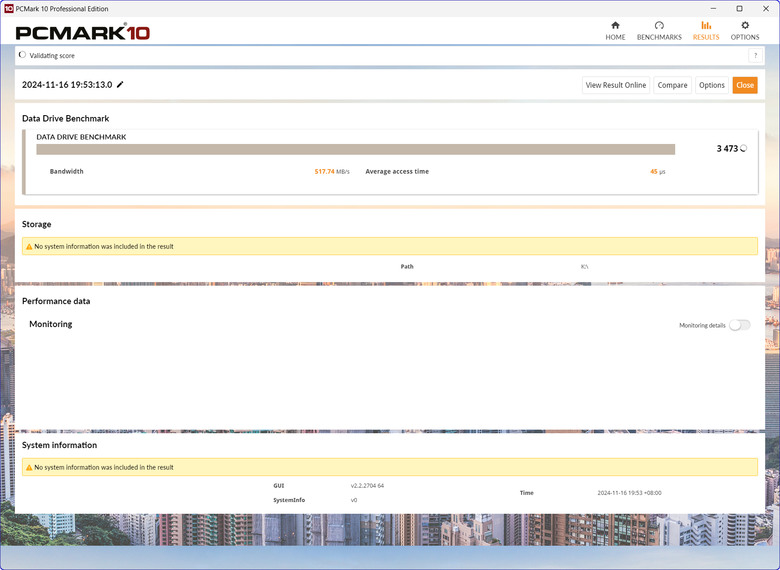Maximize the PCMark 10 window
This screenshot has width=780, height=570.
pos(740,8)
